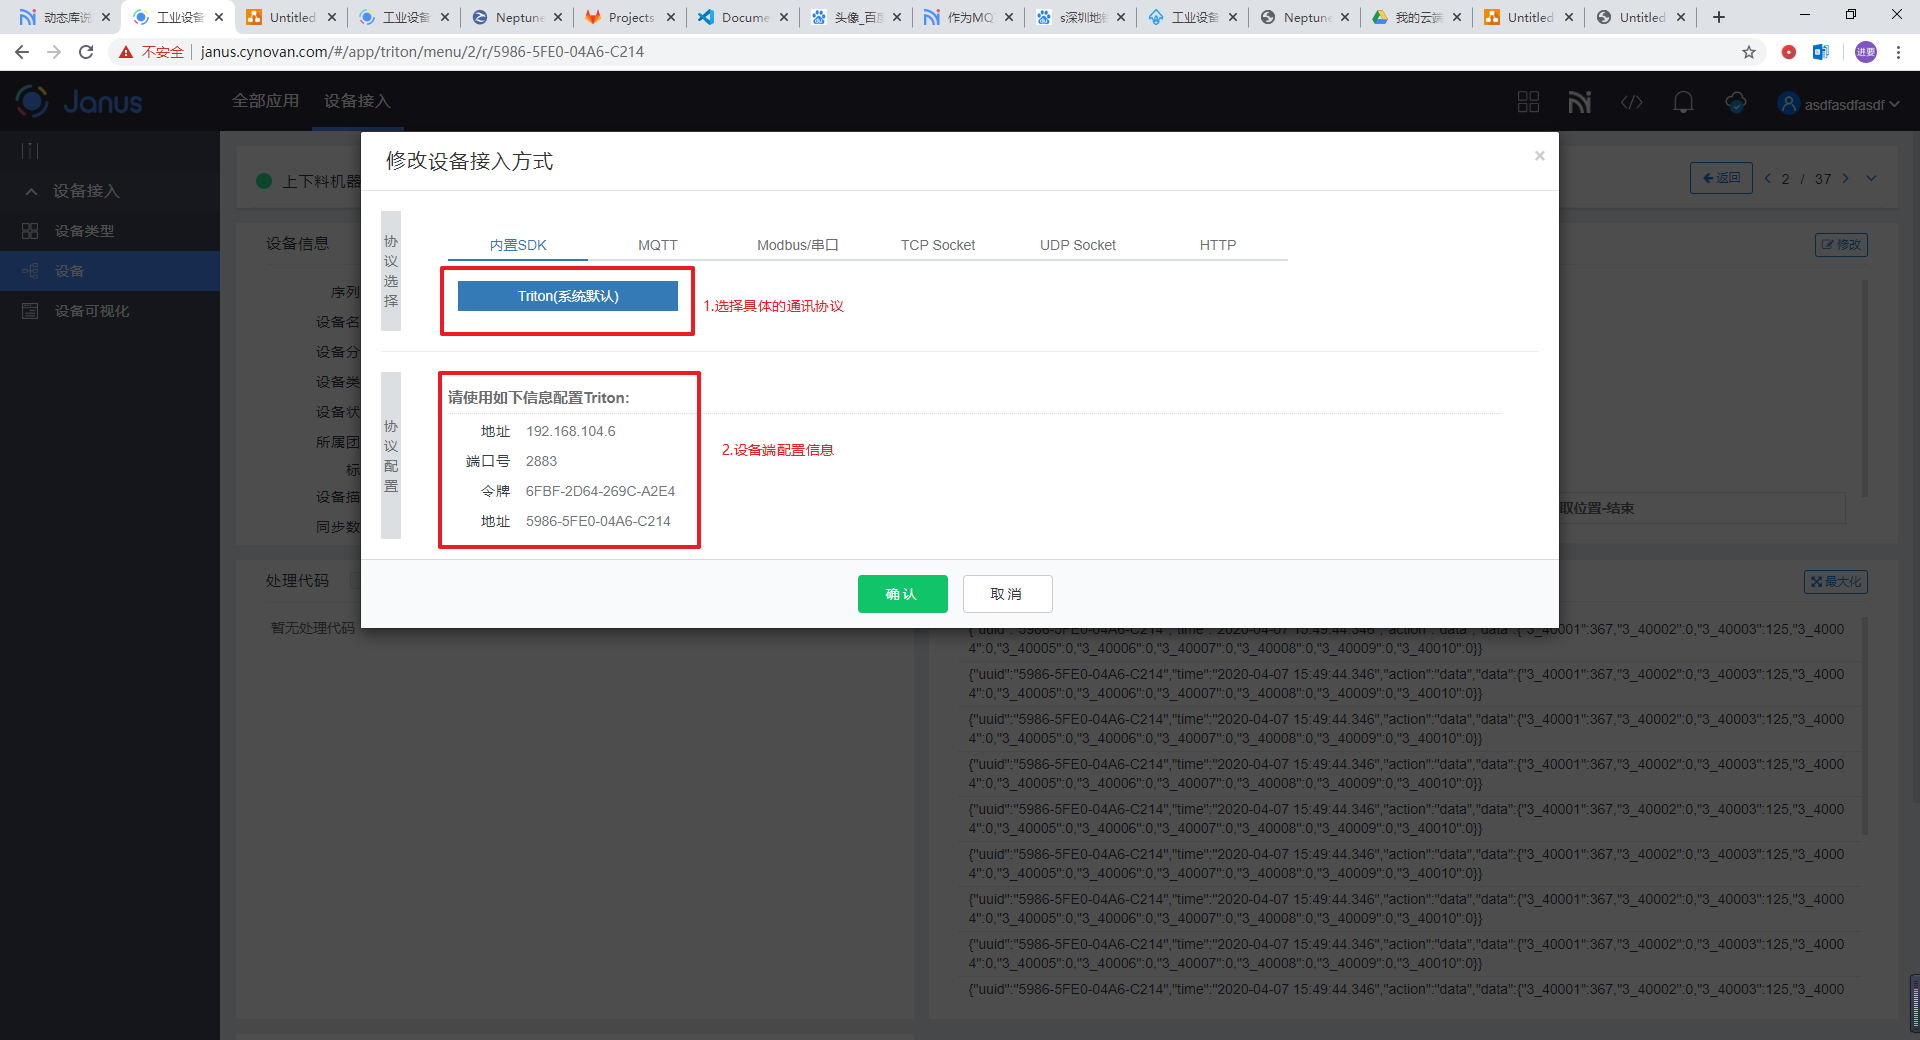The width and height of the screenshot is (1920, 1040).
Task: Click the Janus logo in the header
Action: click(x=79, y=101)
